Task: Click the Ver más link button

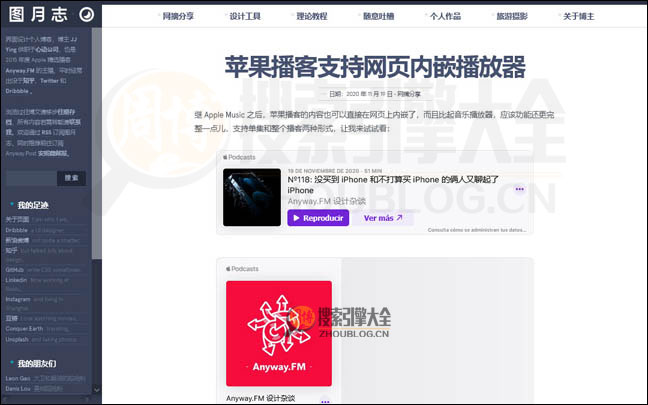Action: point(383,218)
